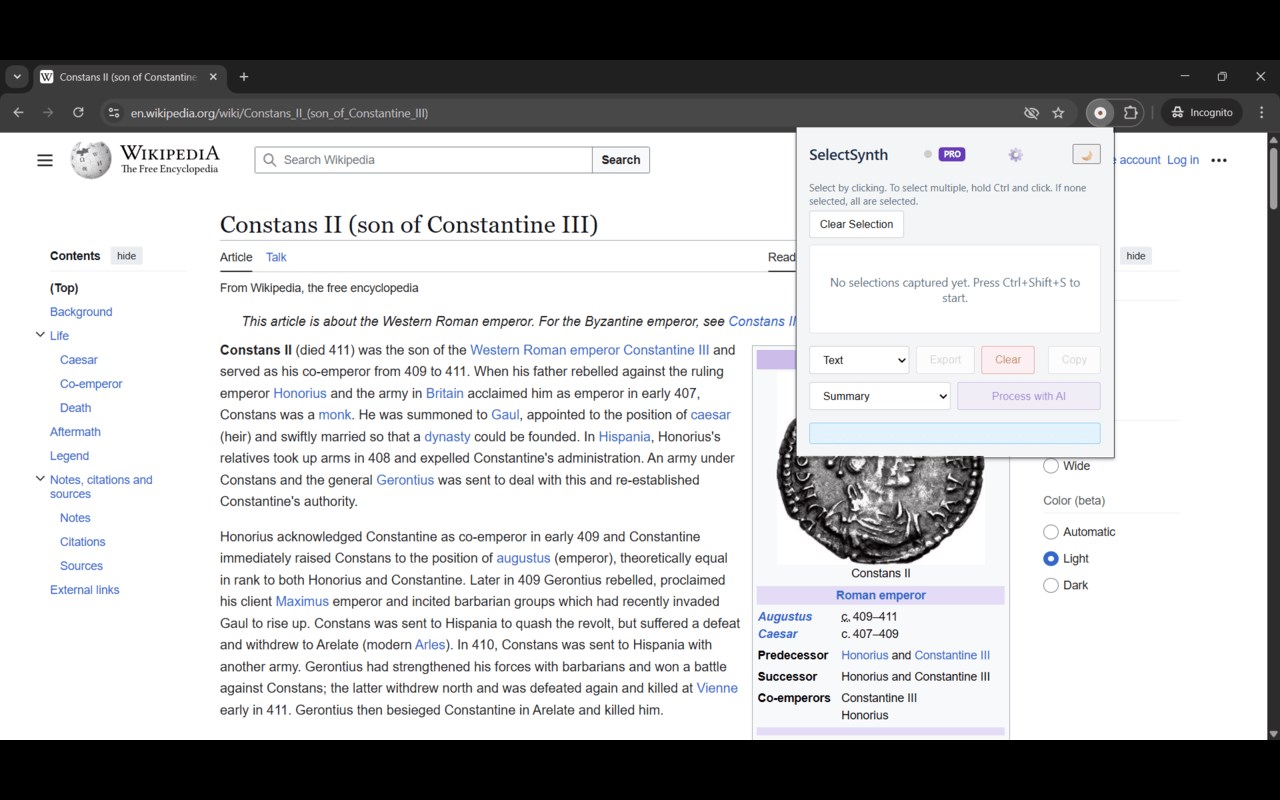The image size is (1280, 800).
Task: Open Roman emperor infobox link
Action: point(881,595)
